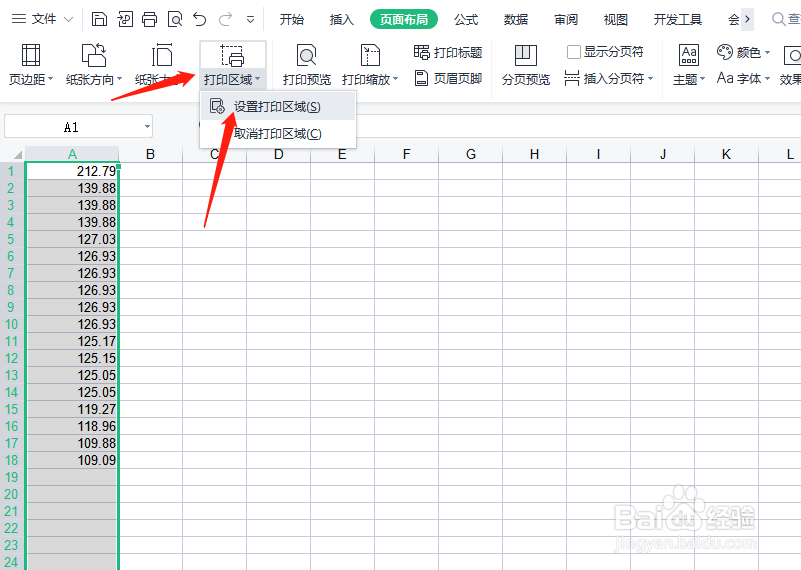Click the 纸张方向 orientation icon
The width and height of the screenshot is (801, 570).
[94, 55]
